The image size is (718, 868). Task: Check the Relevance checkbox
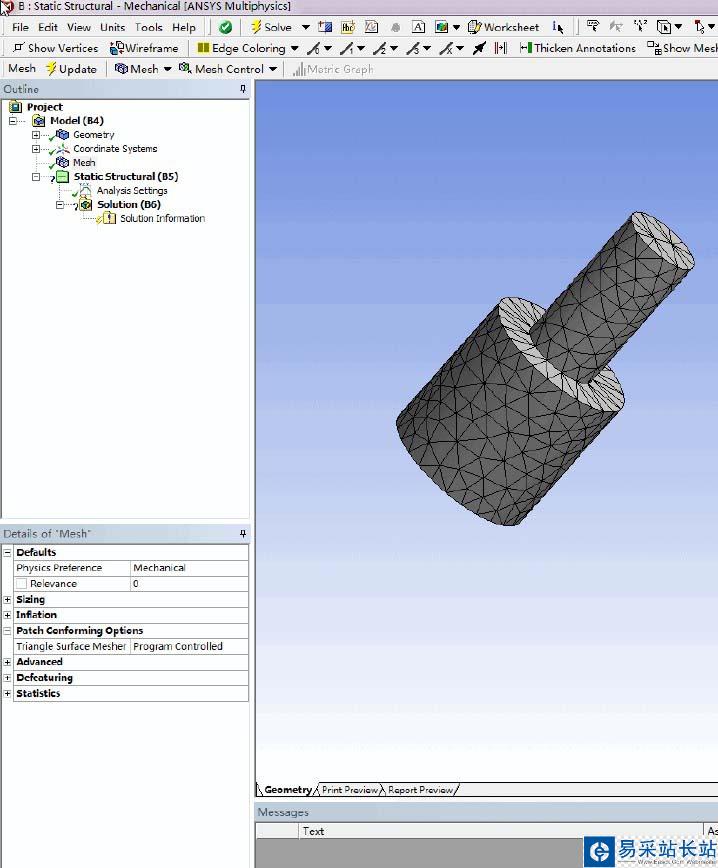[22, 583]
